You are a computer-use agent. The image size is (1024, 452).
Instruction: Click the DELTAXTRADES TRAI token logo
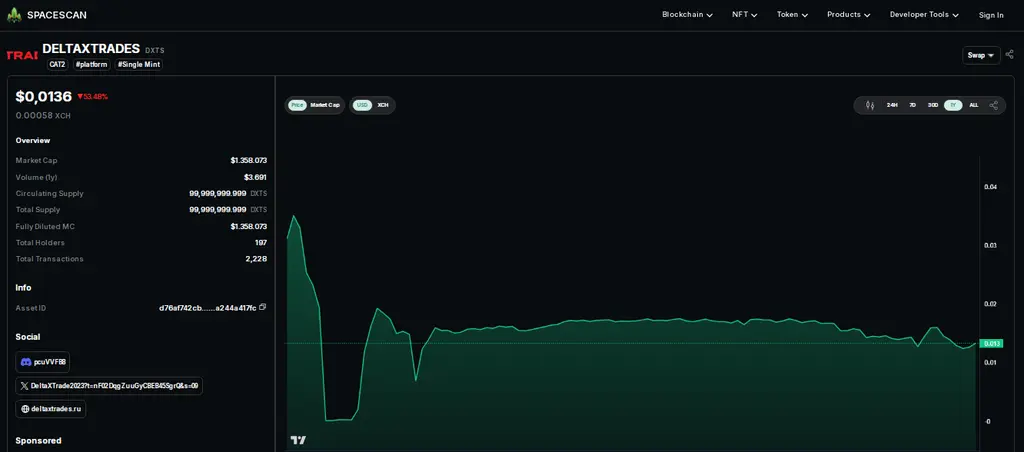pos(22,55)
